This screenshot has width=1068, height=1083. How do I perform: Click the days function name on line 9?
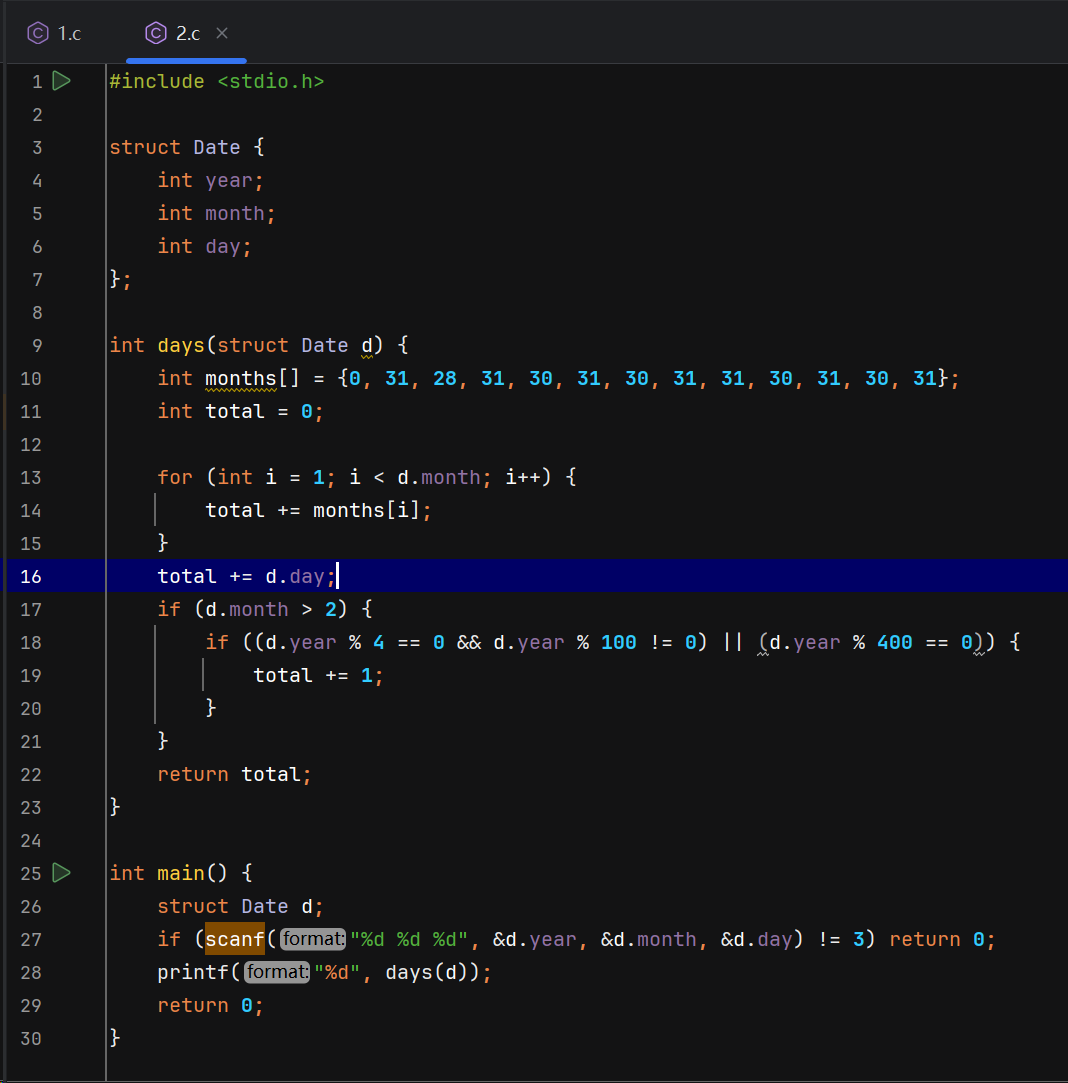point(180,345)
